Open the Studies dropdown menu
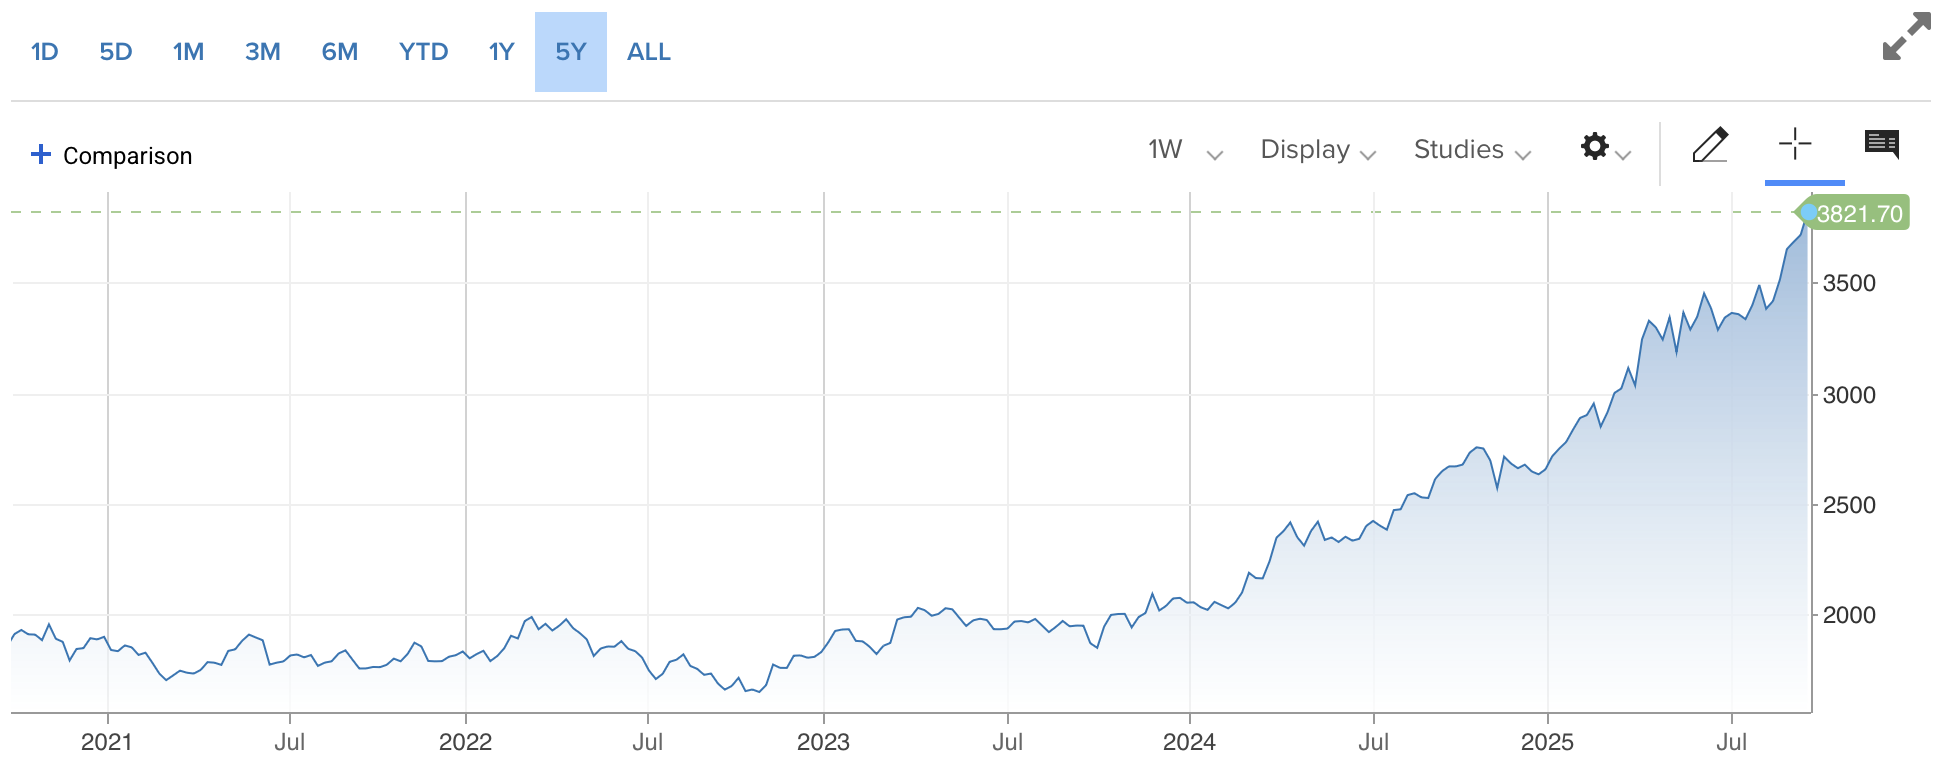 click(1471, 150)
